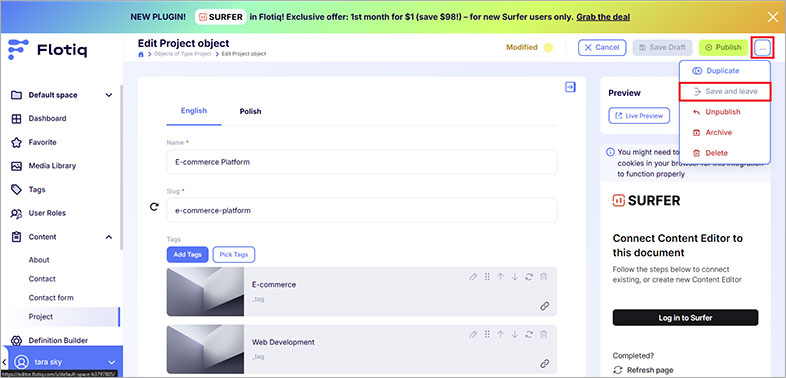Choose Delete from the actions menu
786x378 pixels.
[724, 153]
